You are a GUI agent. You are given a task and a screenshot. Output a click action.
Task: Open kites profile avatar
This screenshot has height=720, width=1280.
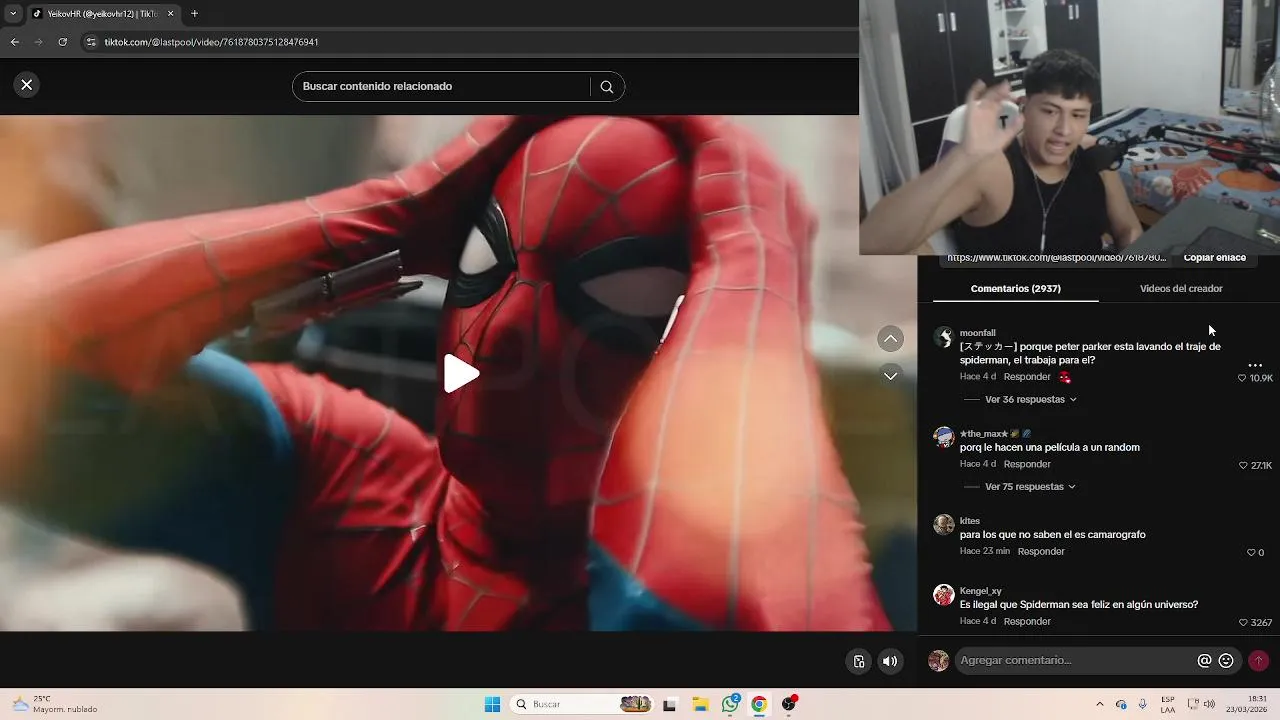point(943,525)
